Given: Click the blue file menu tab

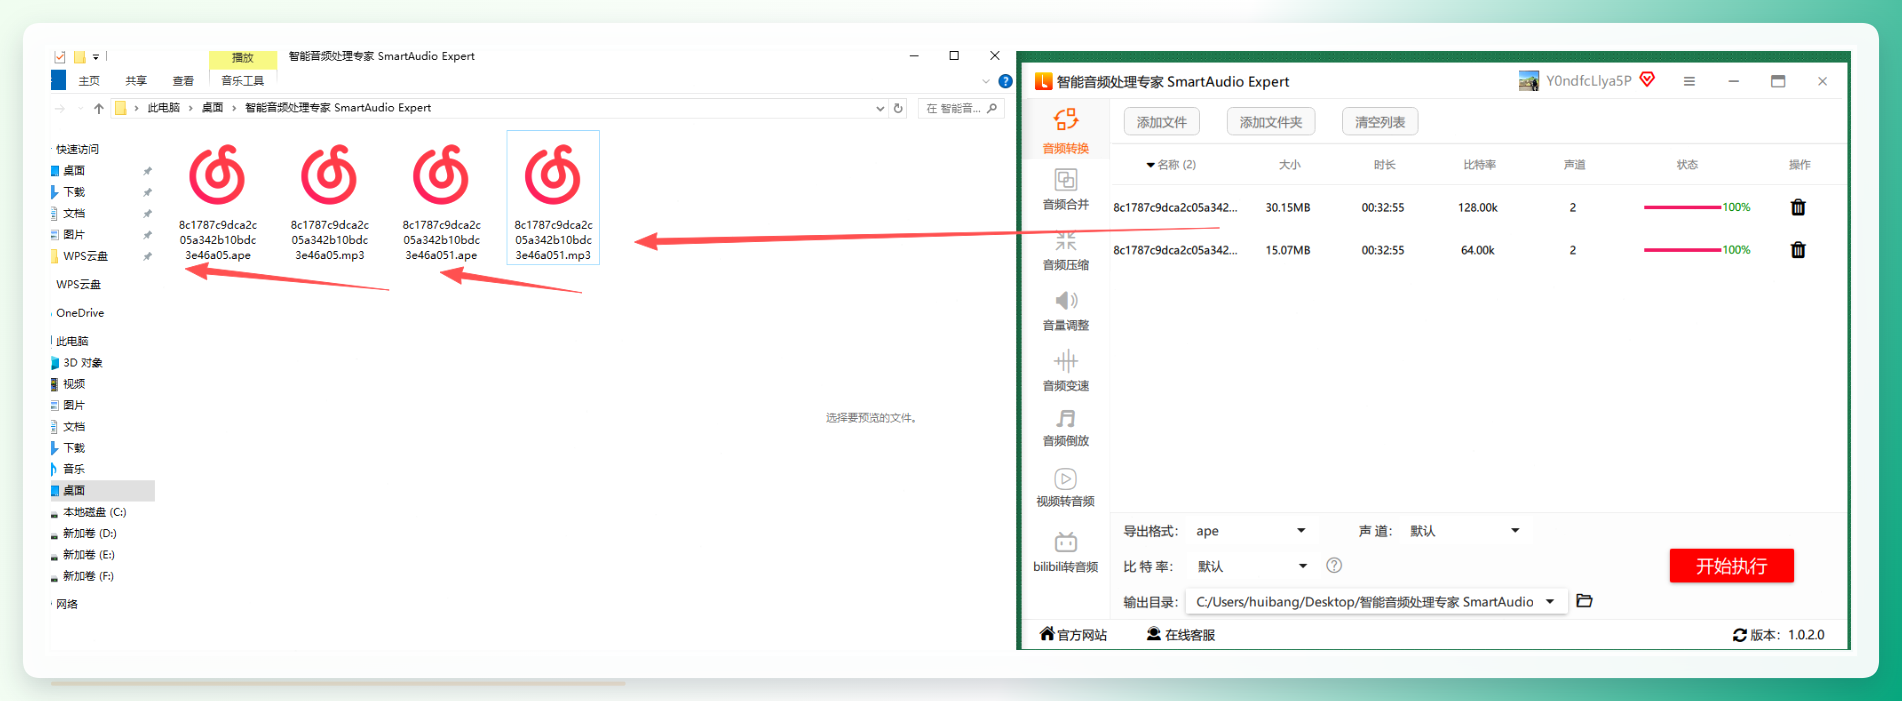Looking at the screenshot, I should point(58,81).
